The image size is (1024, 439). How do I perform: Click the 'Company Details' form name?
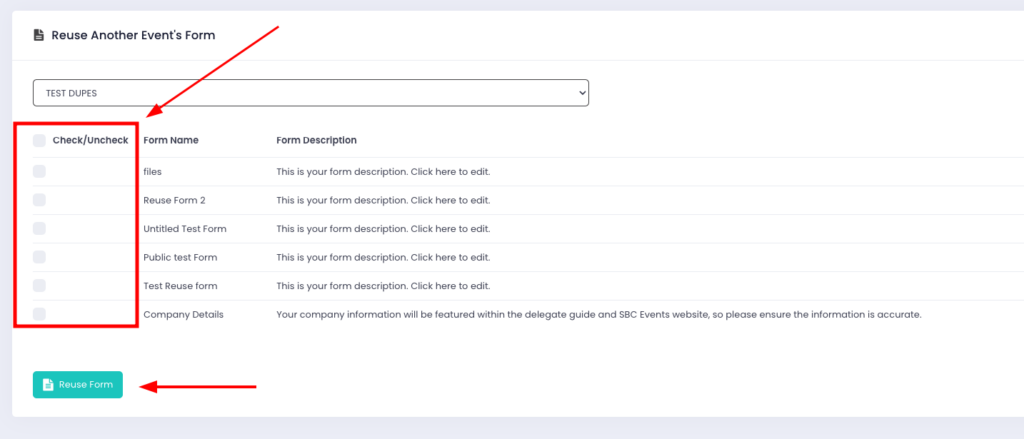(183, 314)
